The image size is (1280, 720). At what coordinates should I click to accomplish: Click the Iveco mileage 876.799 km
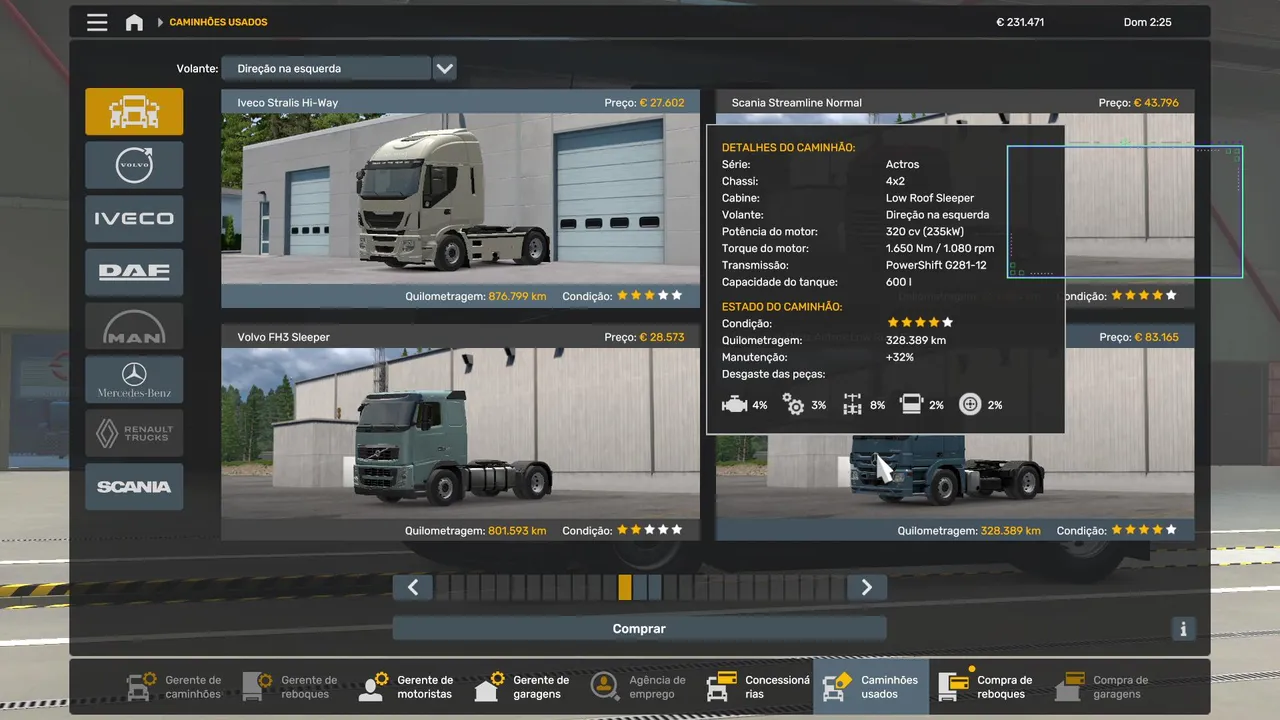point(517,296)
